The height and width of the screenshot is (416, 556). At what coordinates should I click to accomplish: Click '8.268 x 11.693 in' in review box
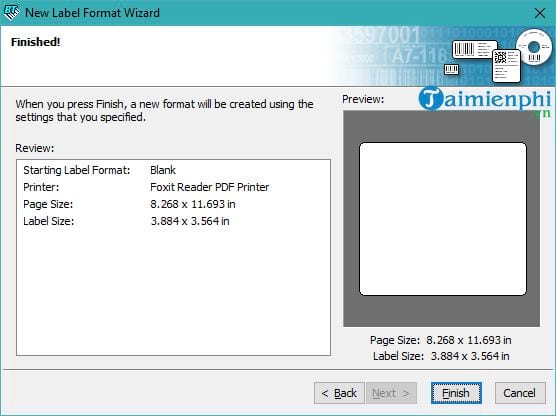coord(193,204)
